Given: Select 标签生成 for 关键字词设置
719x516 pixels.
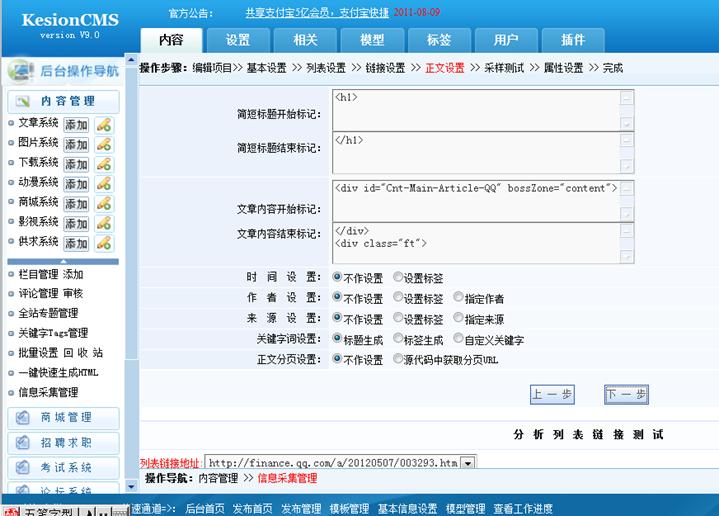Looking at the screenshot, I should (x=398, y=338).
